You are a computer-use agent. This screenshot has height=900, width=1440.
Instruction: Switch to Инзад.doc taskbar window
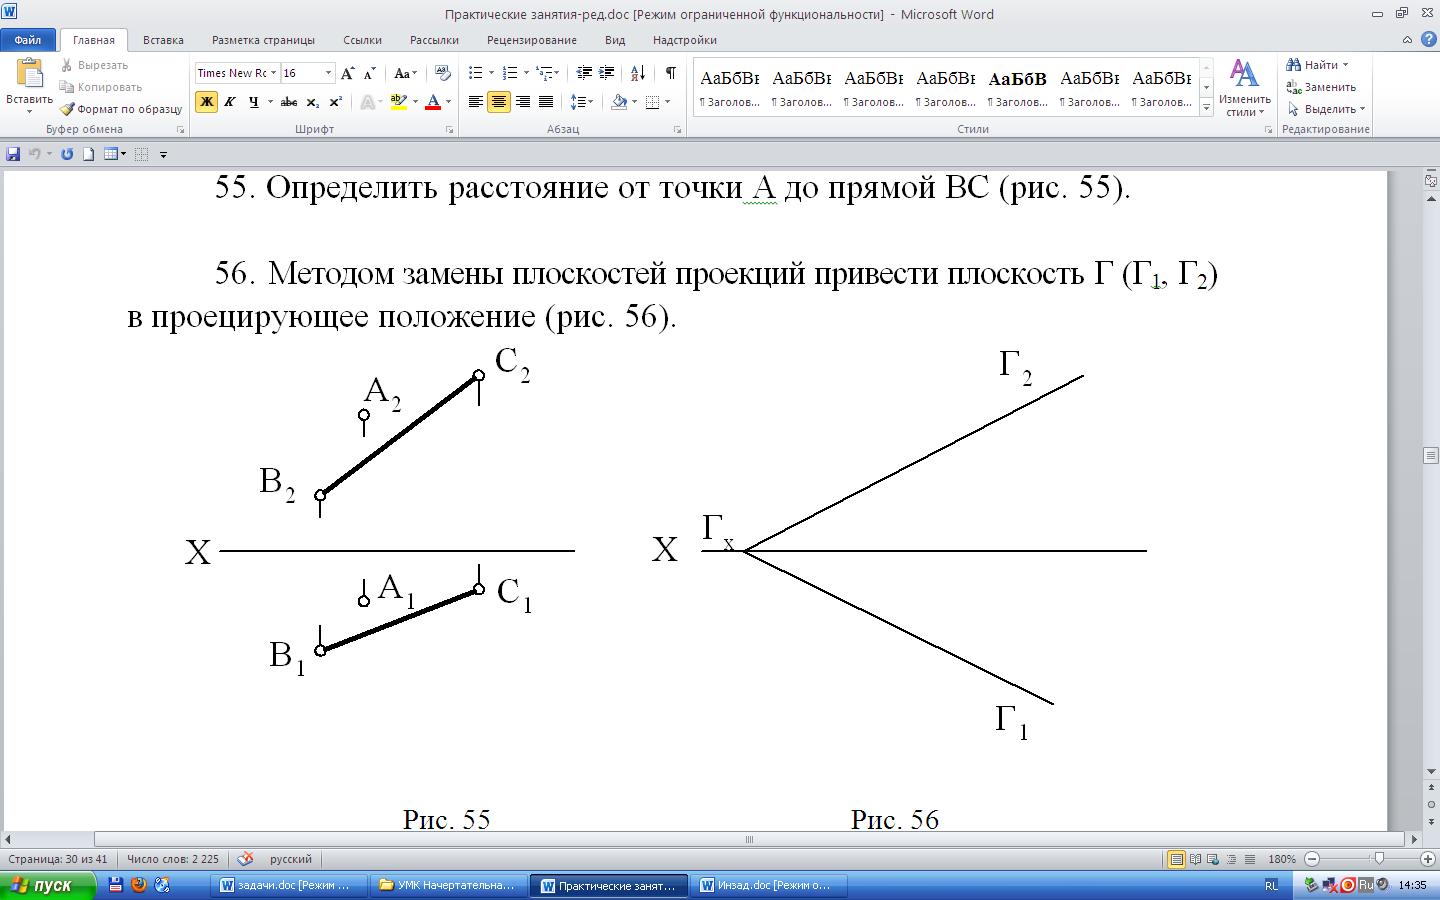click(767, 885)
